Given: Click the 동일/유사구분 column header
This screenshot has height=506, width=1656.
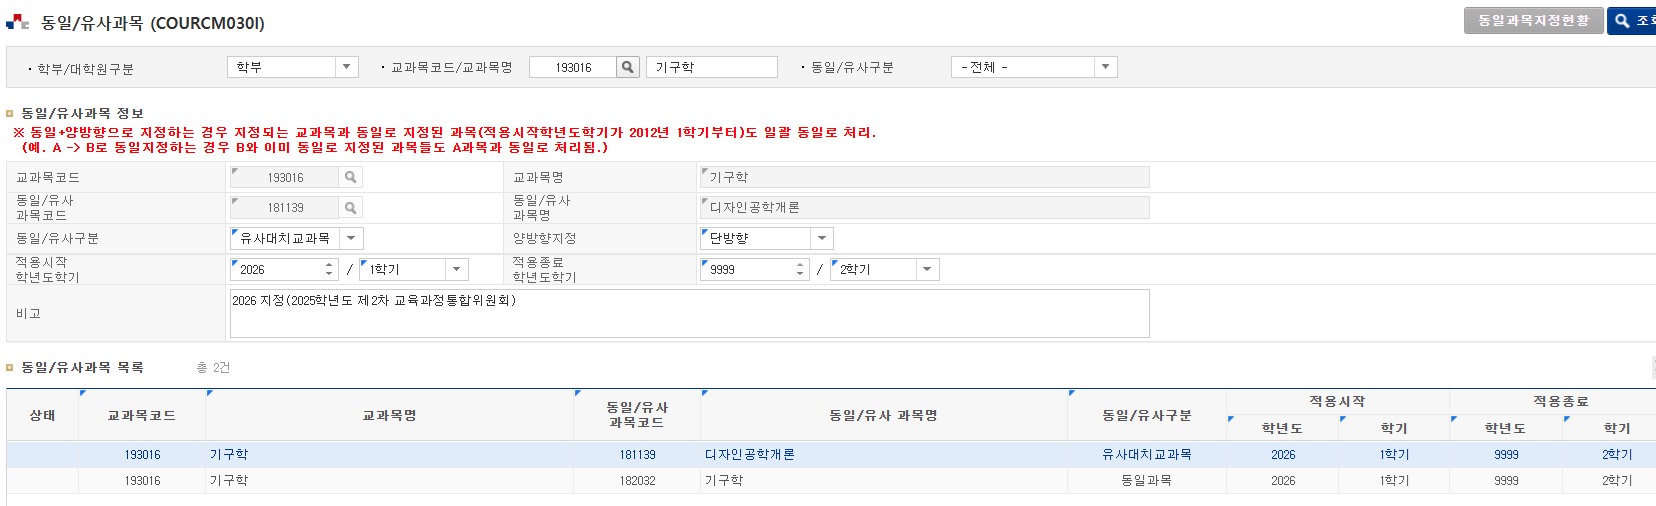Looking at the screenshot, I should [x=1146, y=416].
